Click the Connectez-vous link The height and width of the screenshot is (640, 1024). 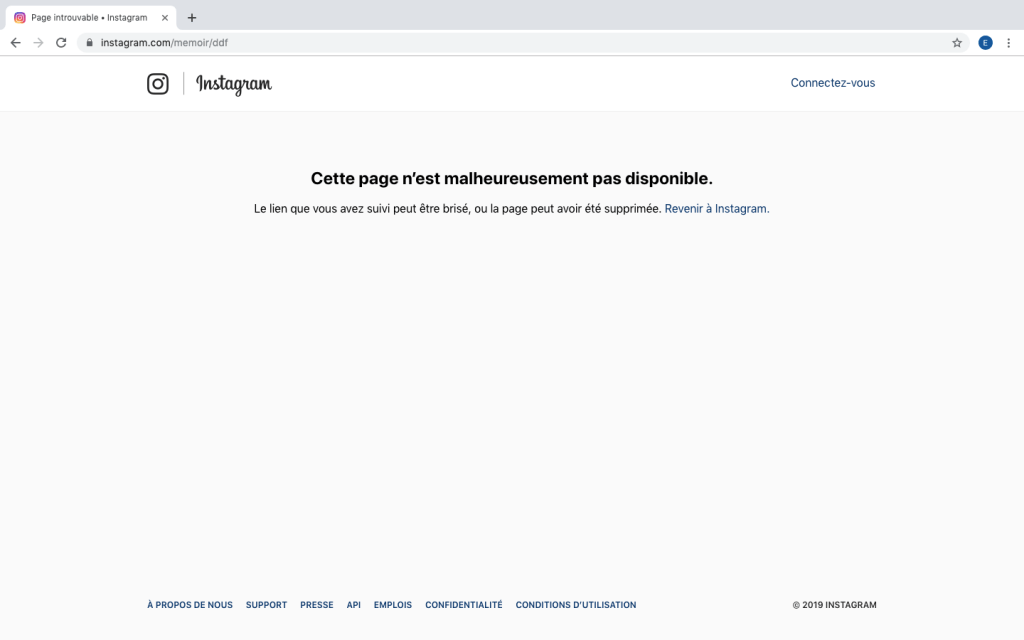point(832,83)
